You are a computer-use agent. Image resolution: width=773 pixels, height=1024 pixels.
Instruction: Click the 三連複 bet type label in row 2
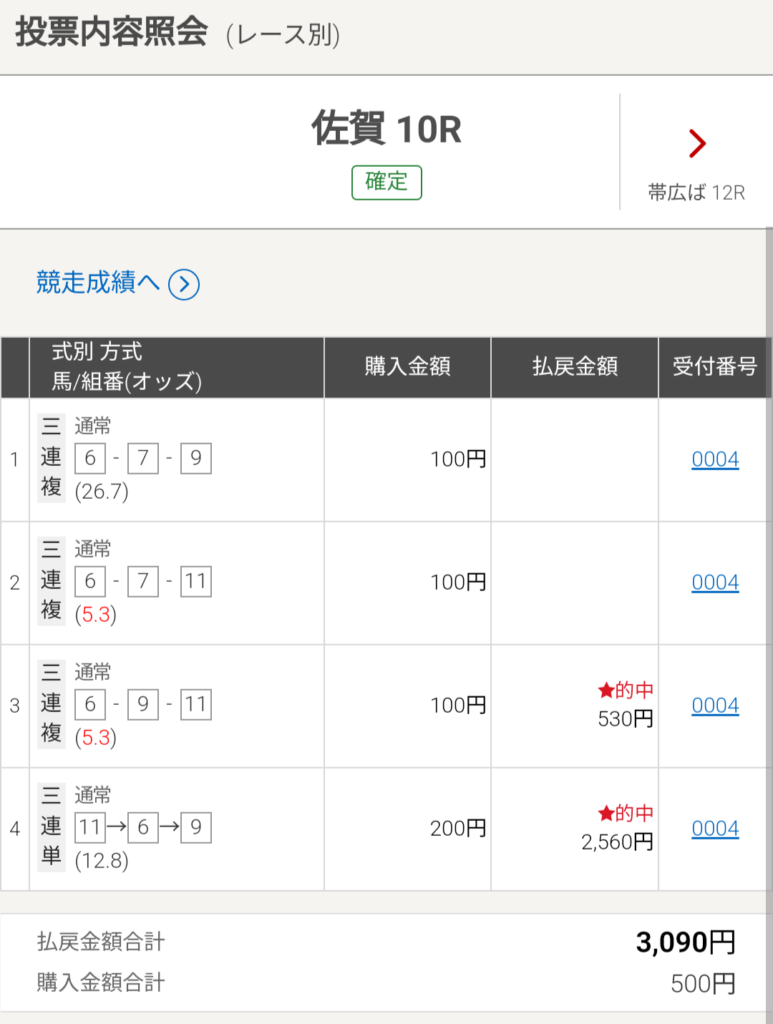pos(52,581)
